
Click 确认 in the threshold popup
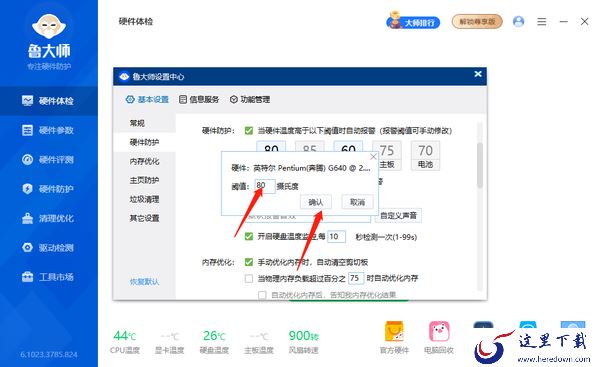(316, 202)
